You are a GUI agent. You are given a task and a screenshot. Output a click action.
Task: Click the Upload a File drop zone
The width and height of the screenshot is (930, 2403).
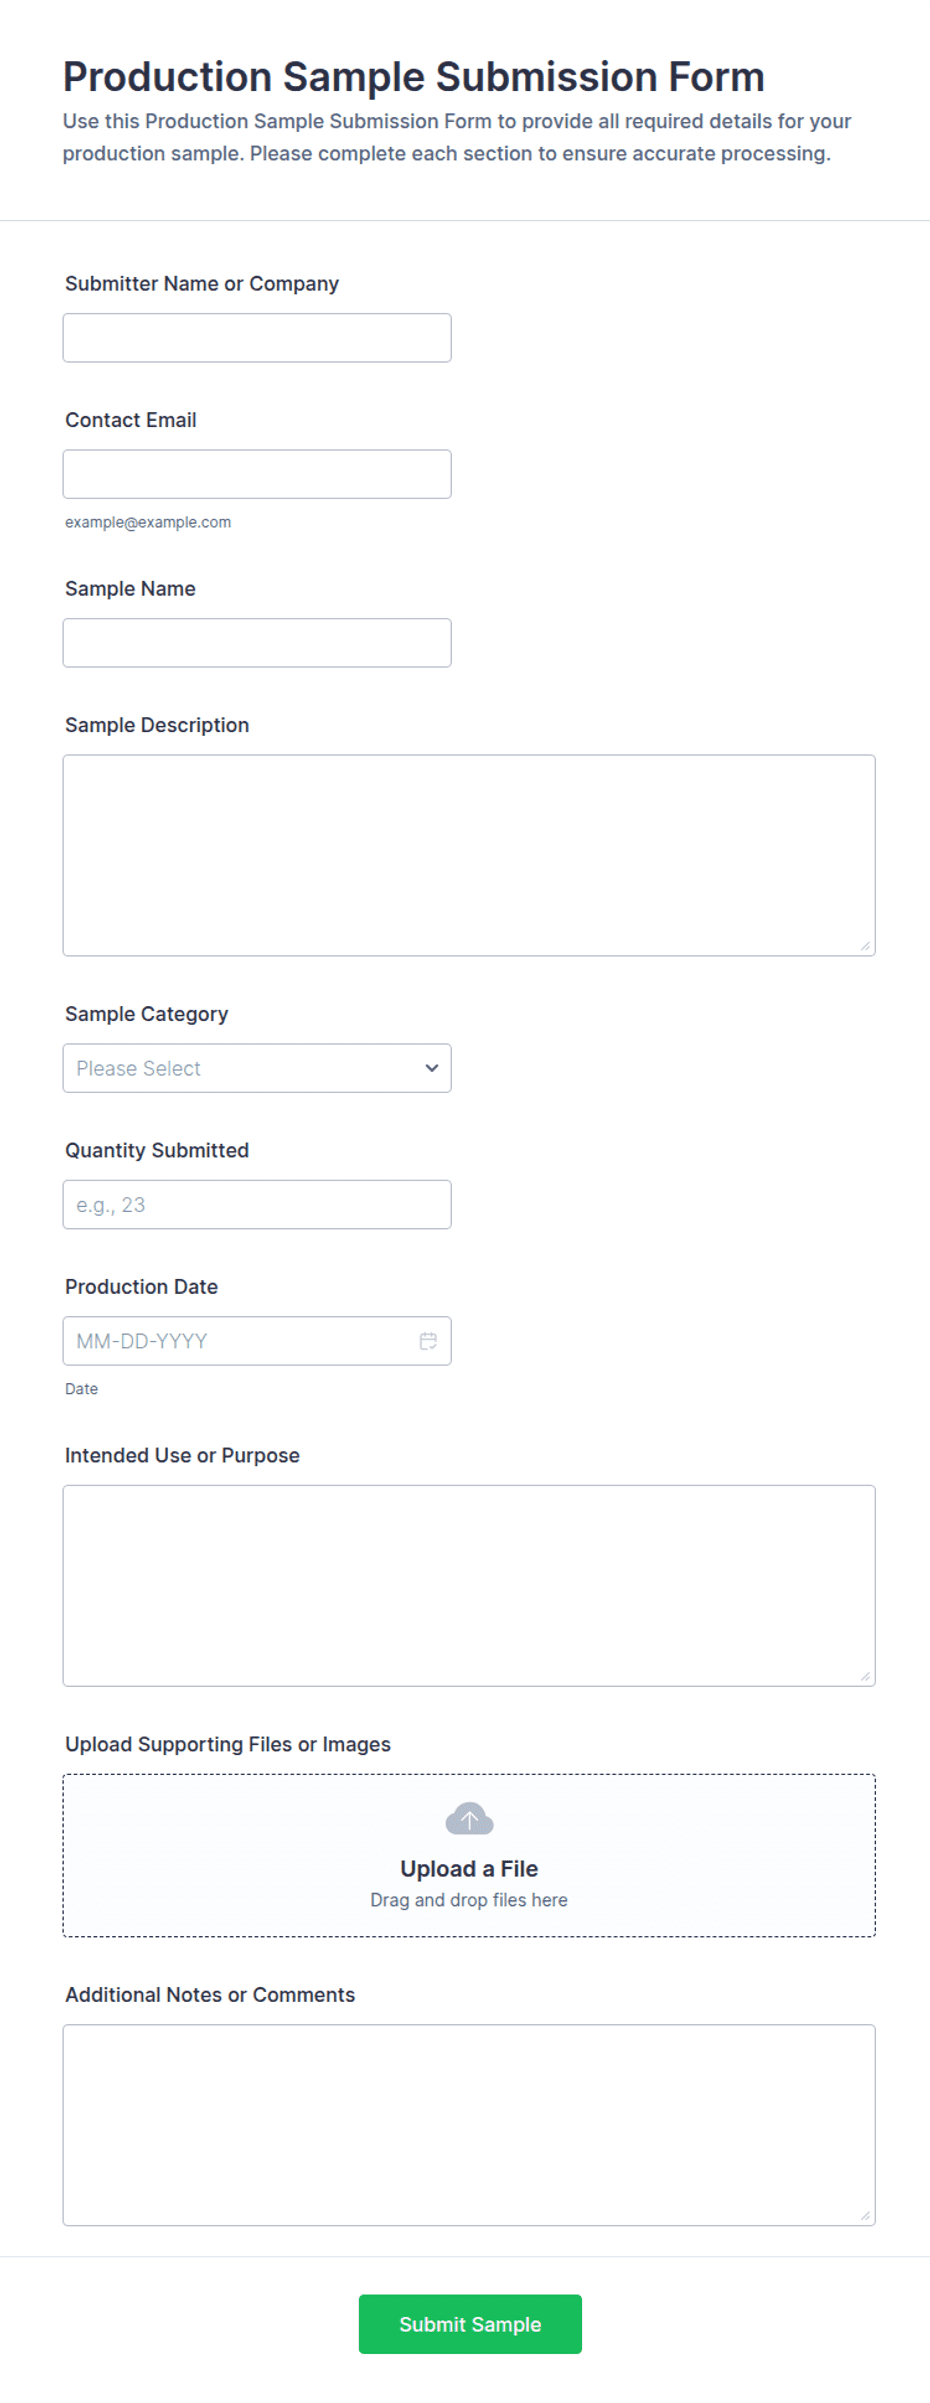click(x=469, y=1856)
